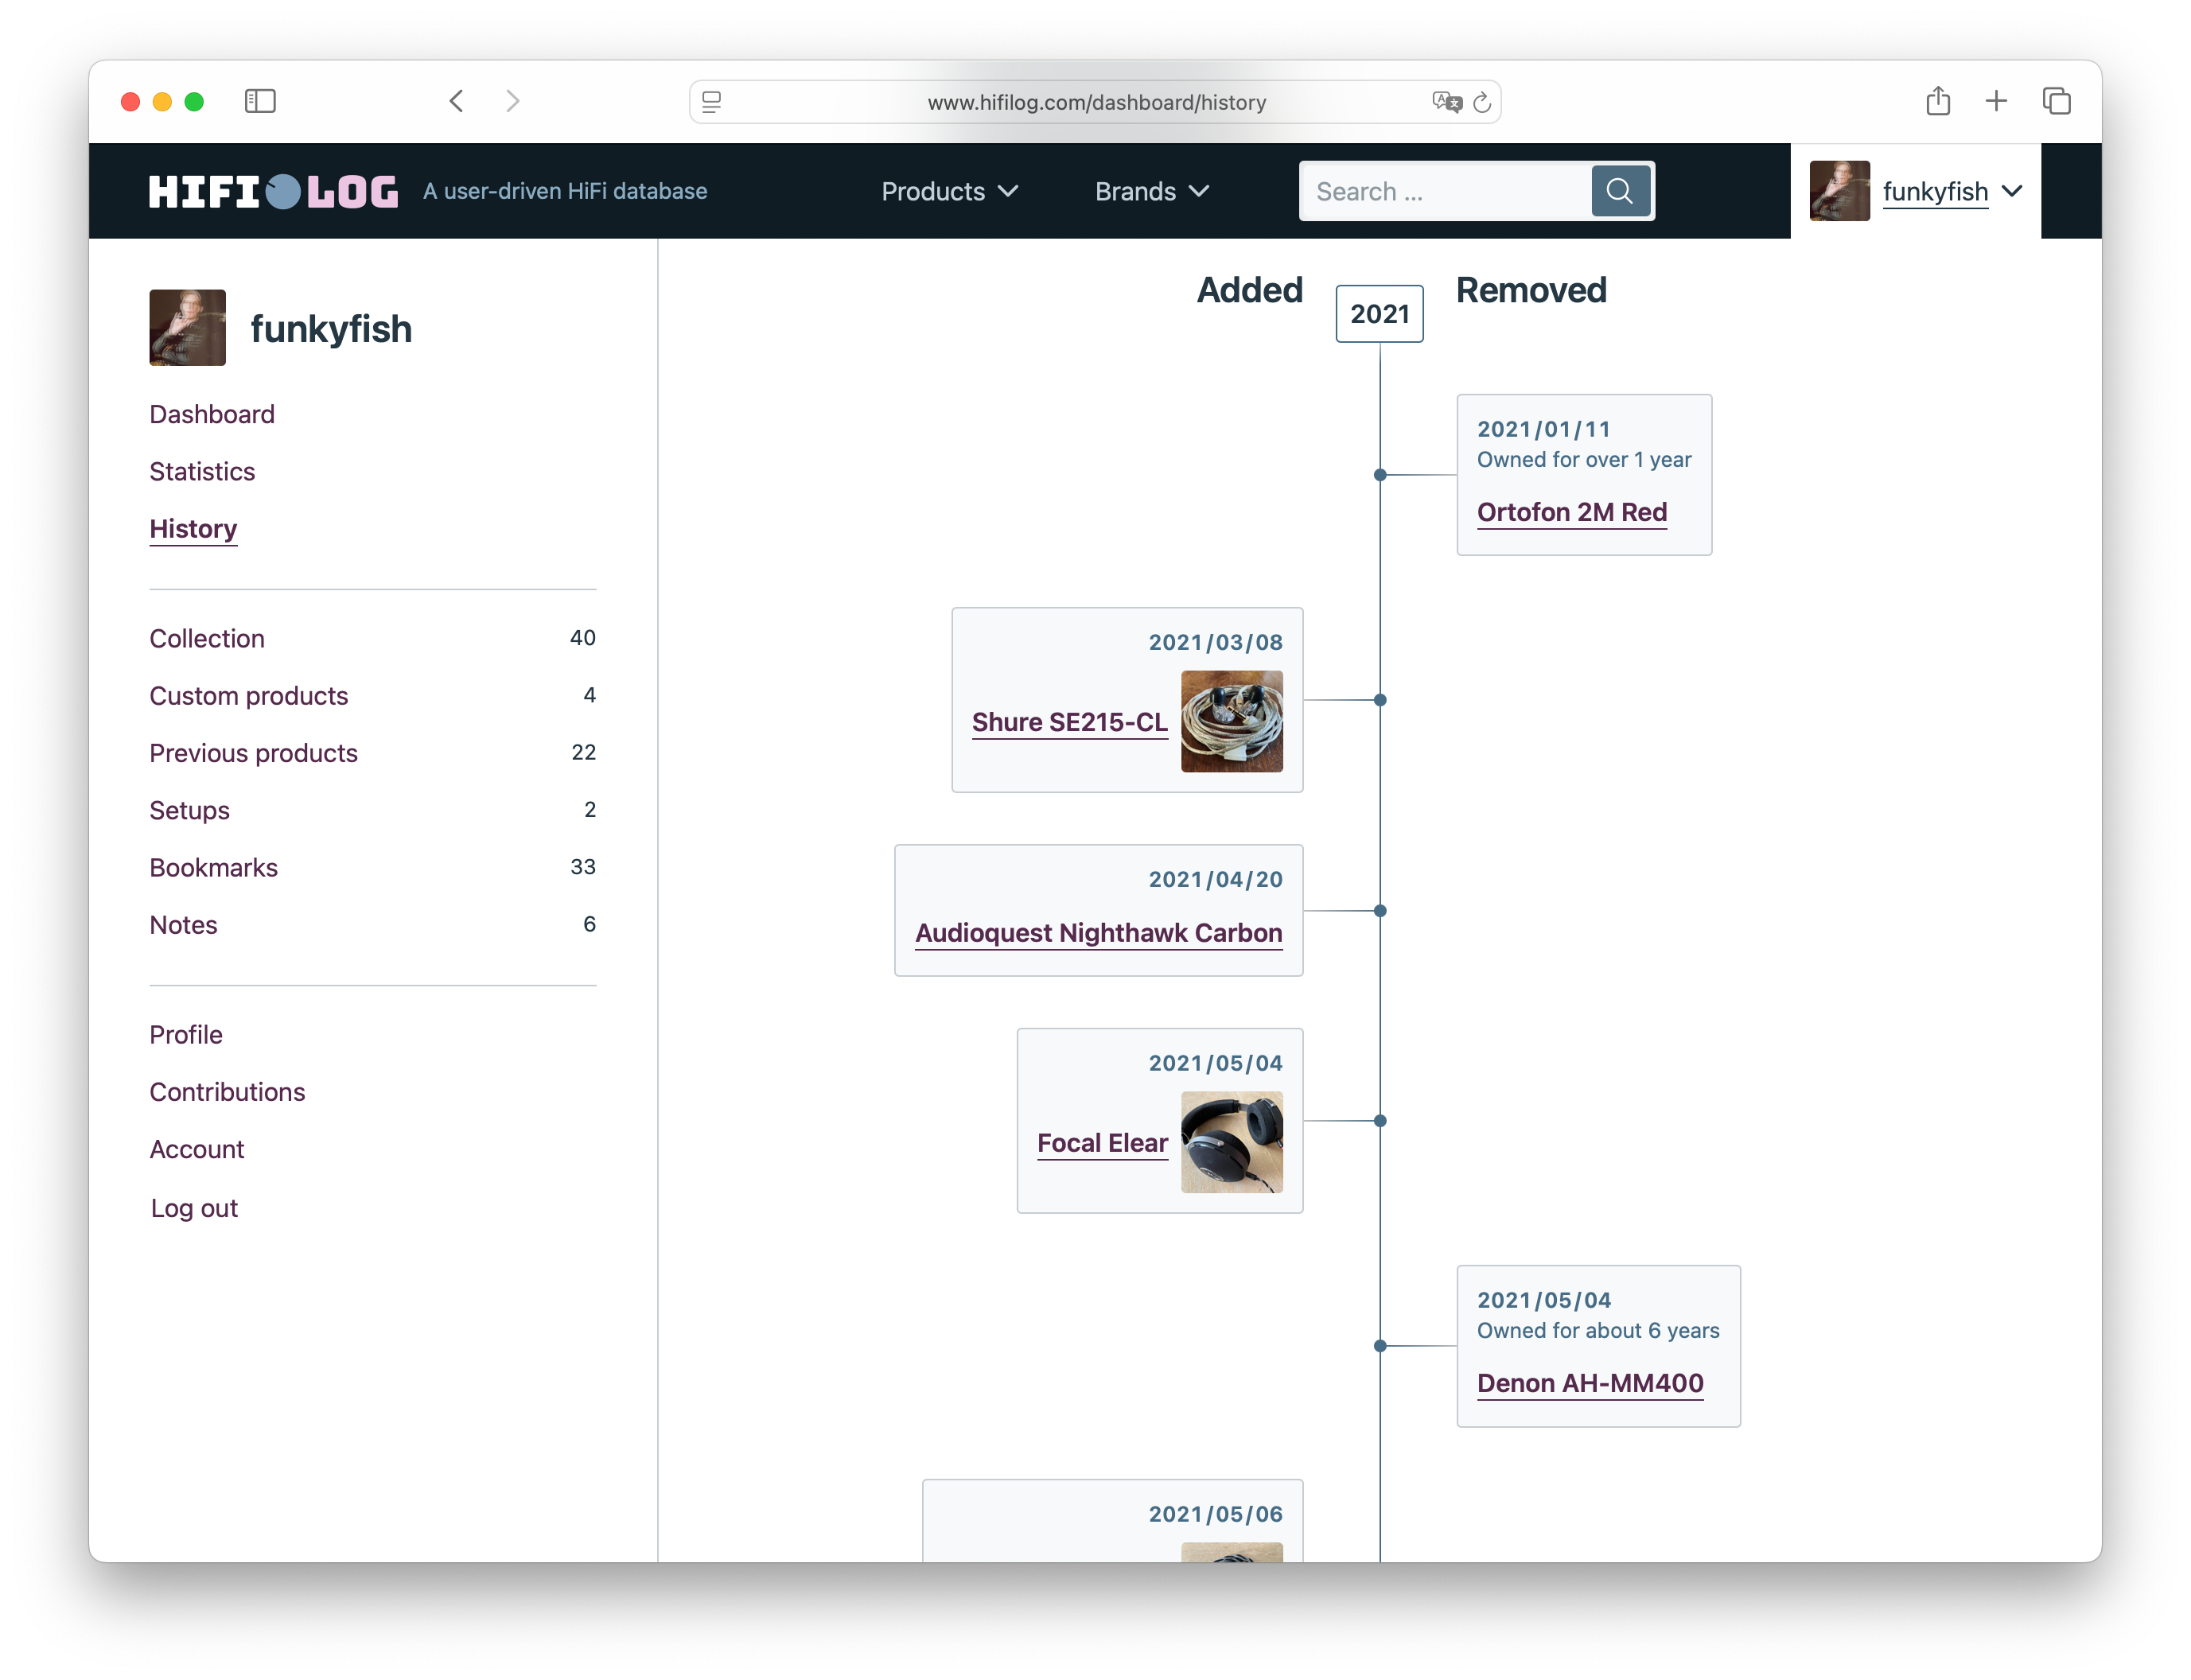The height and width of the screenshot is (1680, 2191).
Task: Focus the Search input field
Action: pos(1446,191)
